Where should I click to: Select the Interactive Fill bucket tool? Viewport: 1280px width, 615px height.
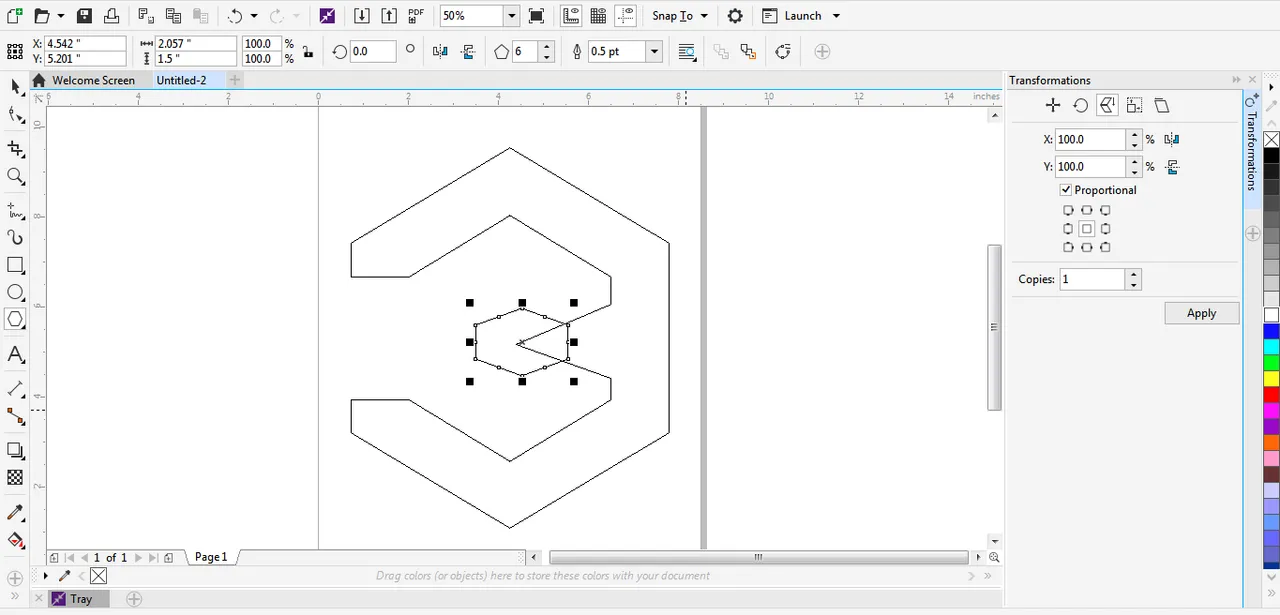click(16, 540)
